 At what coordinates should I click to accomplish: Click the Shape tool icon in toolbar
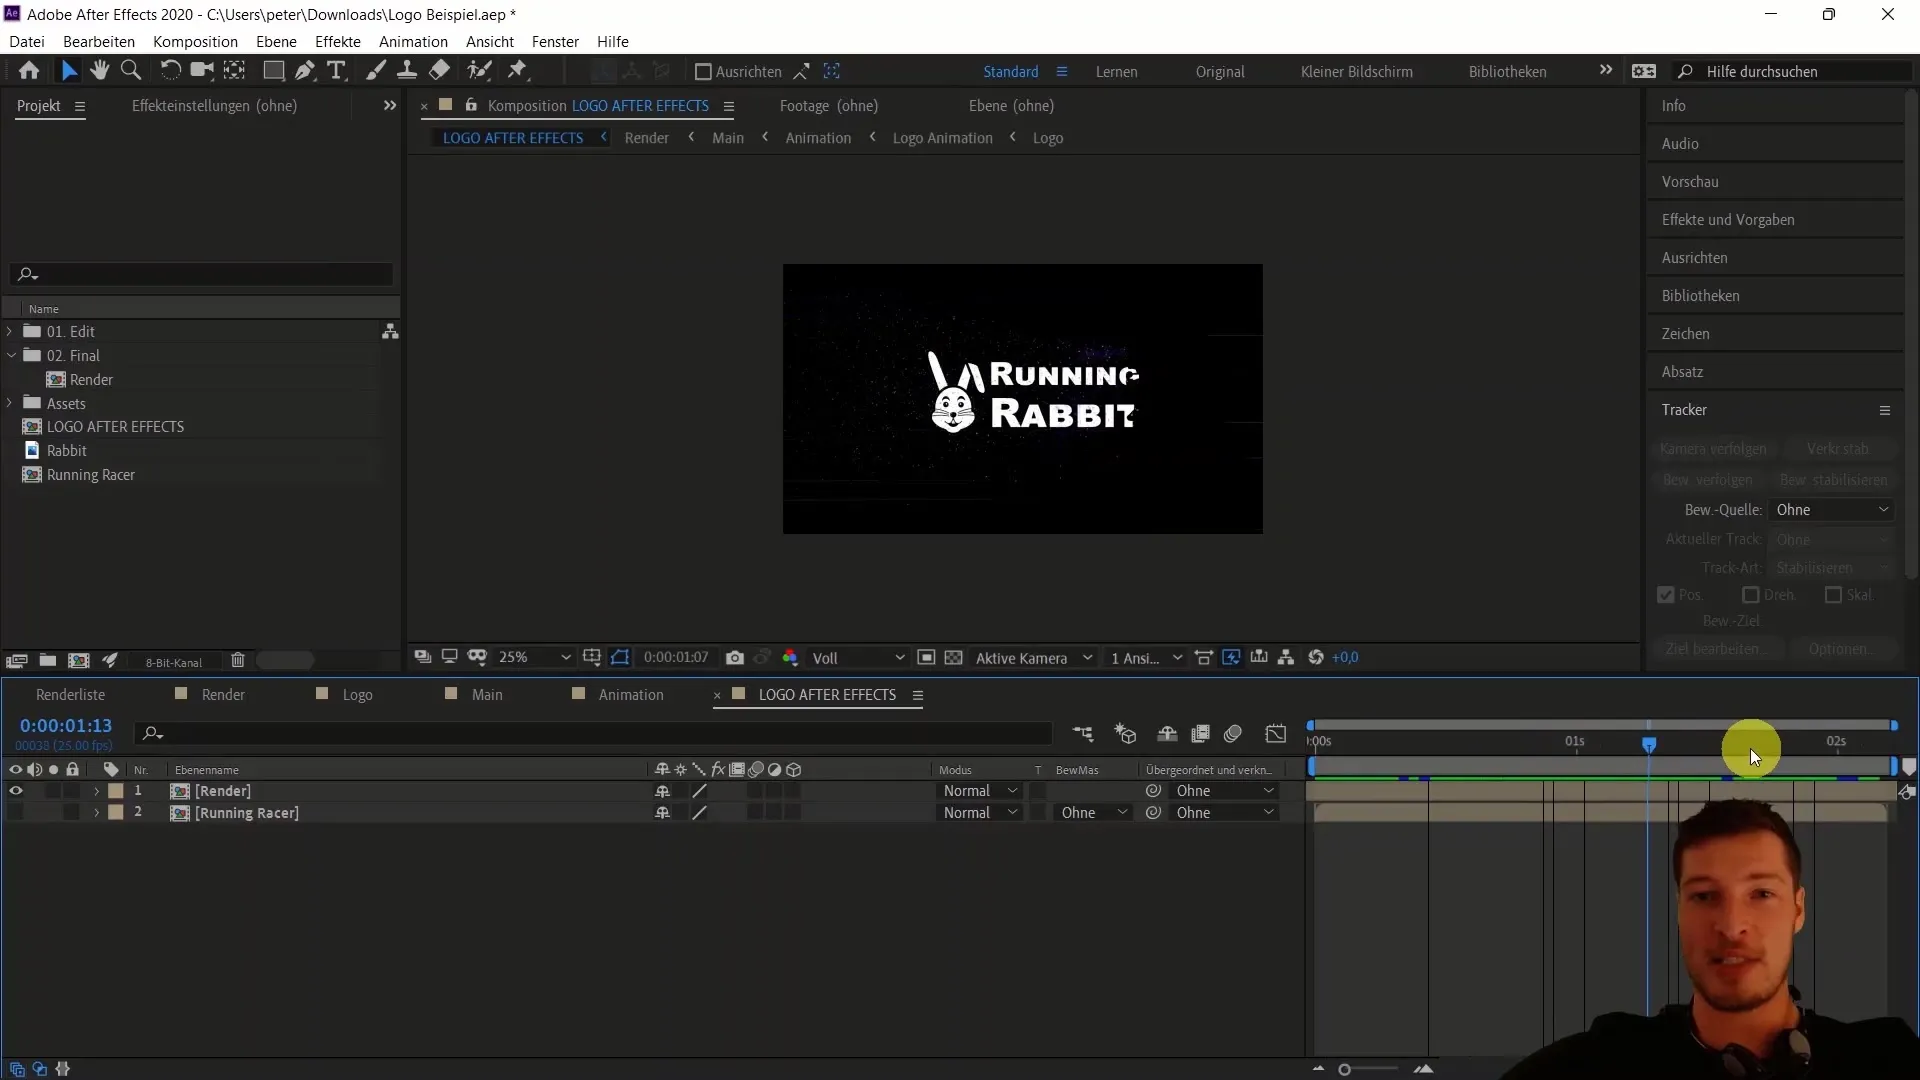coord(273,71)
